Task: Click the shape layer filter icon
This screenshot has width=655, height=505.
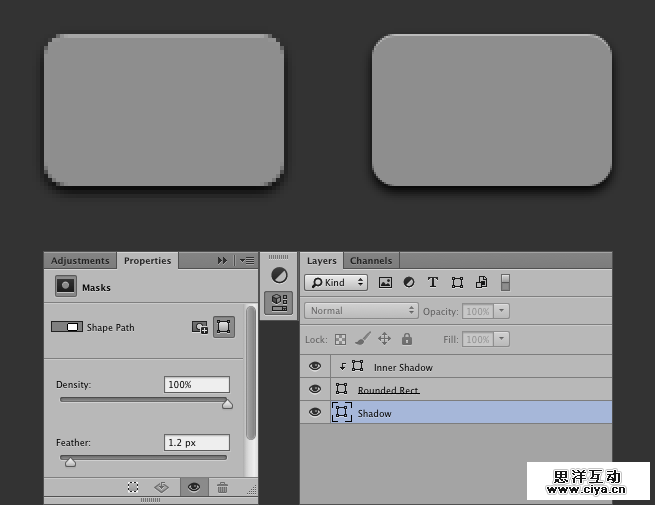Action: [x=457, y=283]
